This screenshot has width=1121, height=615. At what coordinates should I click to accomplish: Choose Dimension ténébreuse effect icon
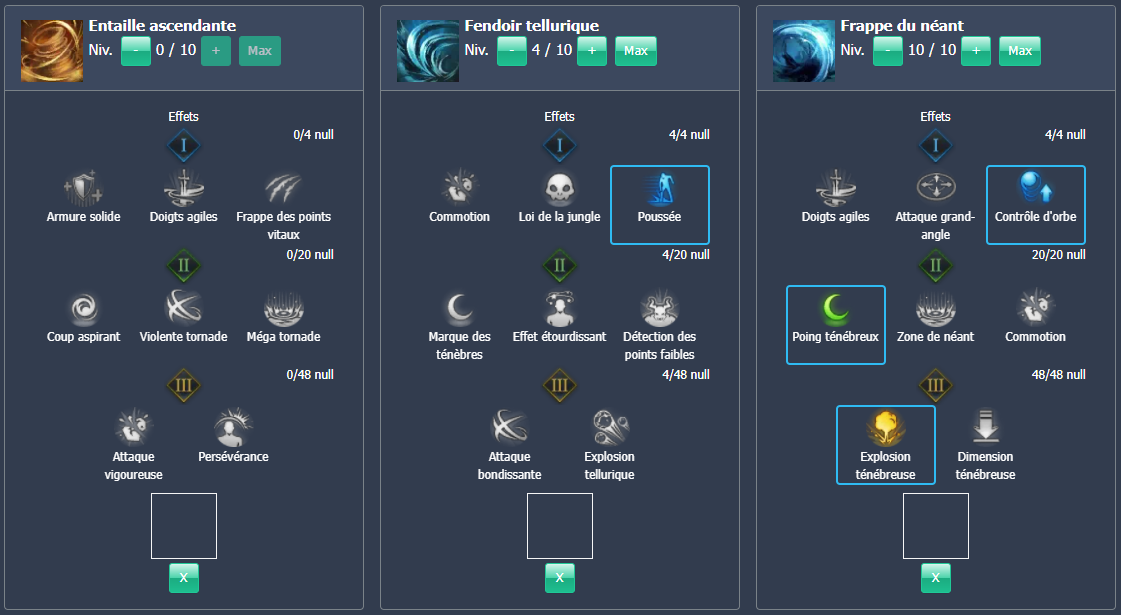click(x=985, y=428)
